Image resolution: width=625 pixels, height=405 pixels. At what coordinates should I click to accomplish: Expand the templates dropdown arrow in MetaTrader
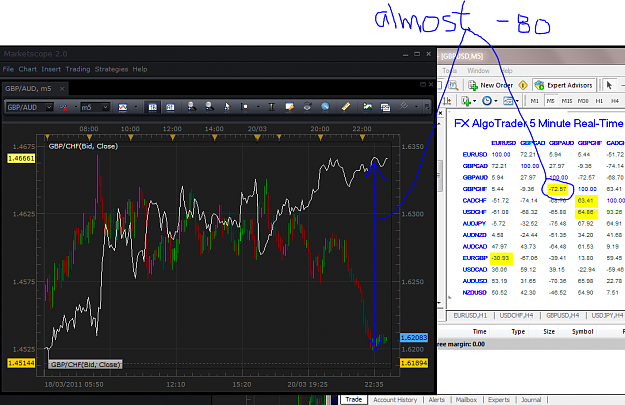click(x=517, y=101)
